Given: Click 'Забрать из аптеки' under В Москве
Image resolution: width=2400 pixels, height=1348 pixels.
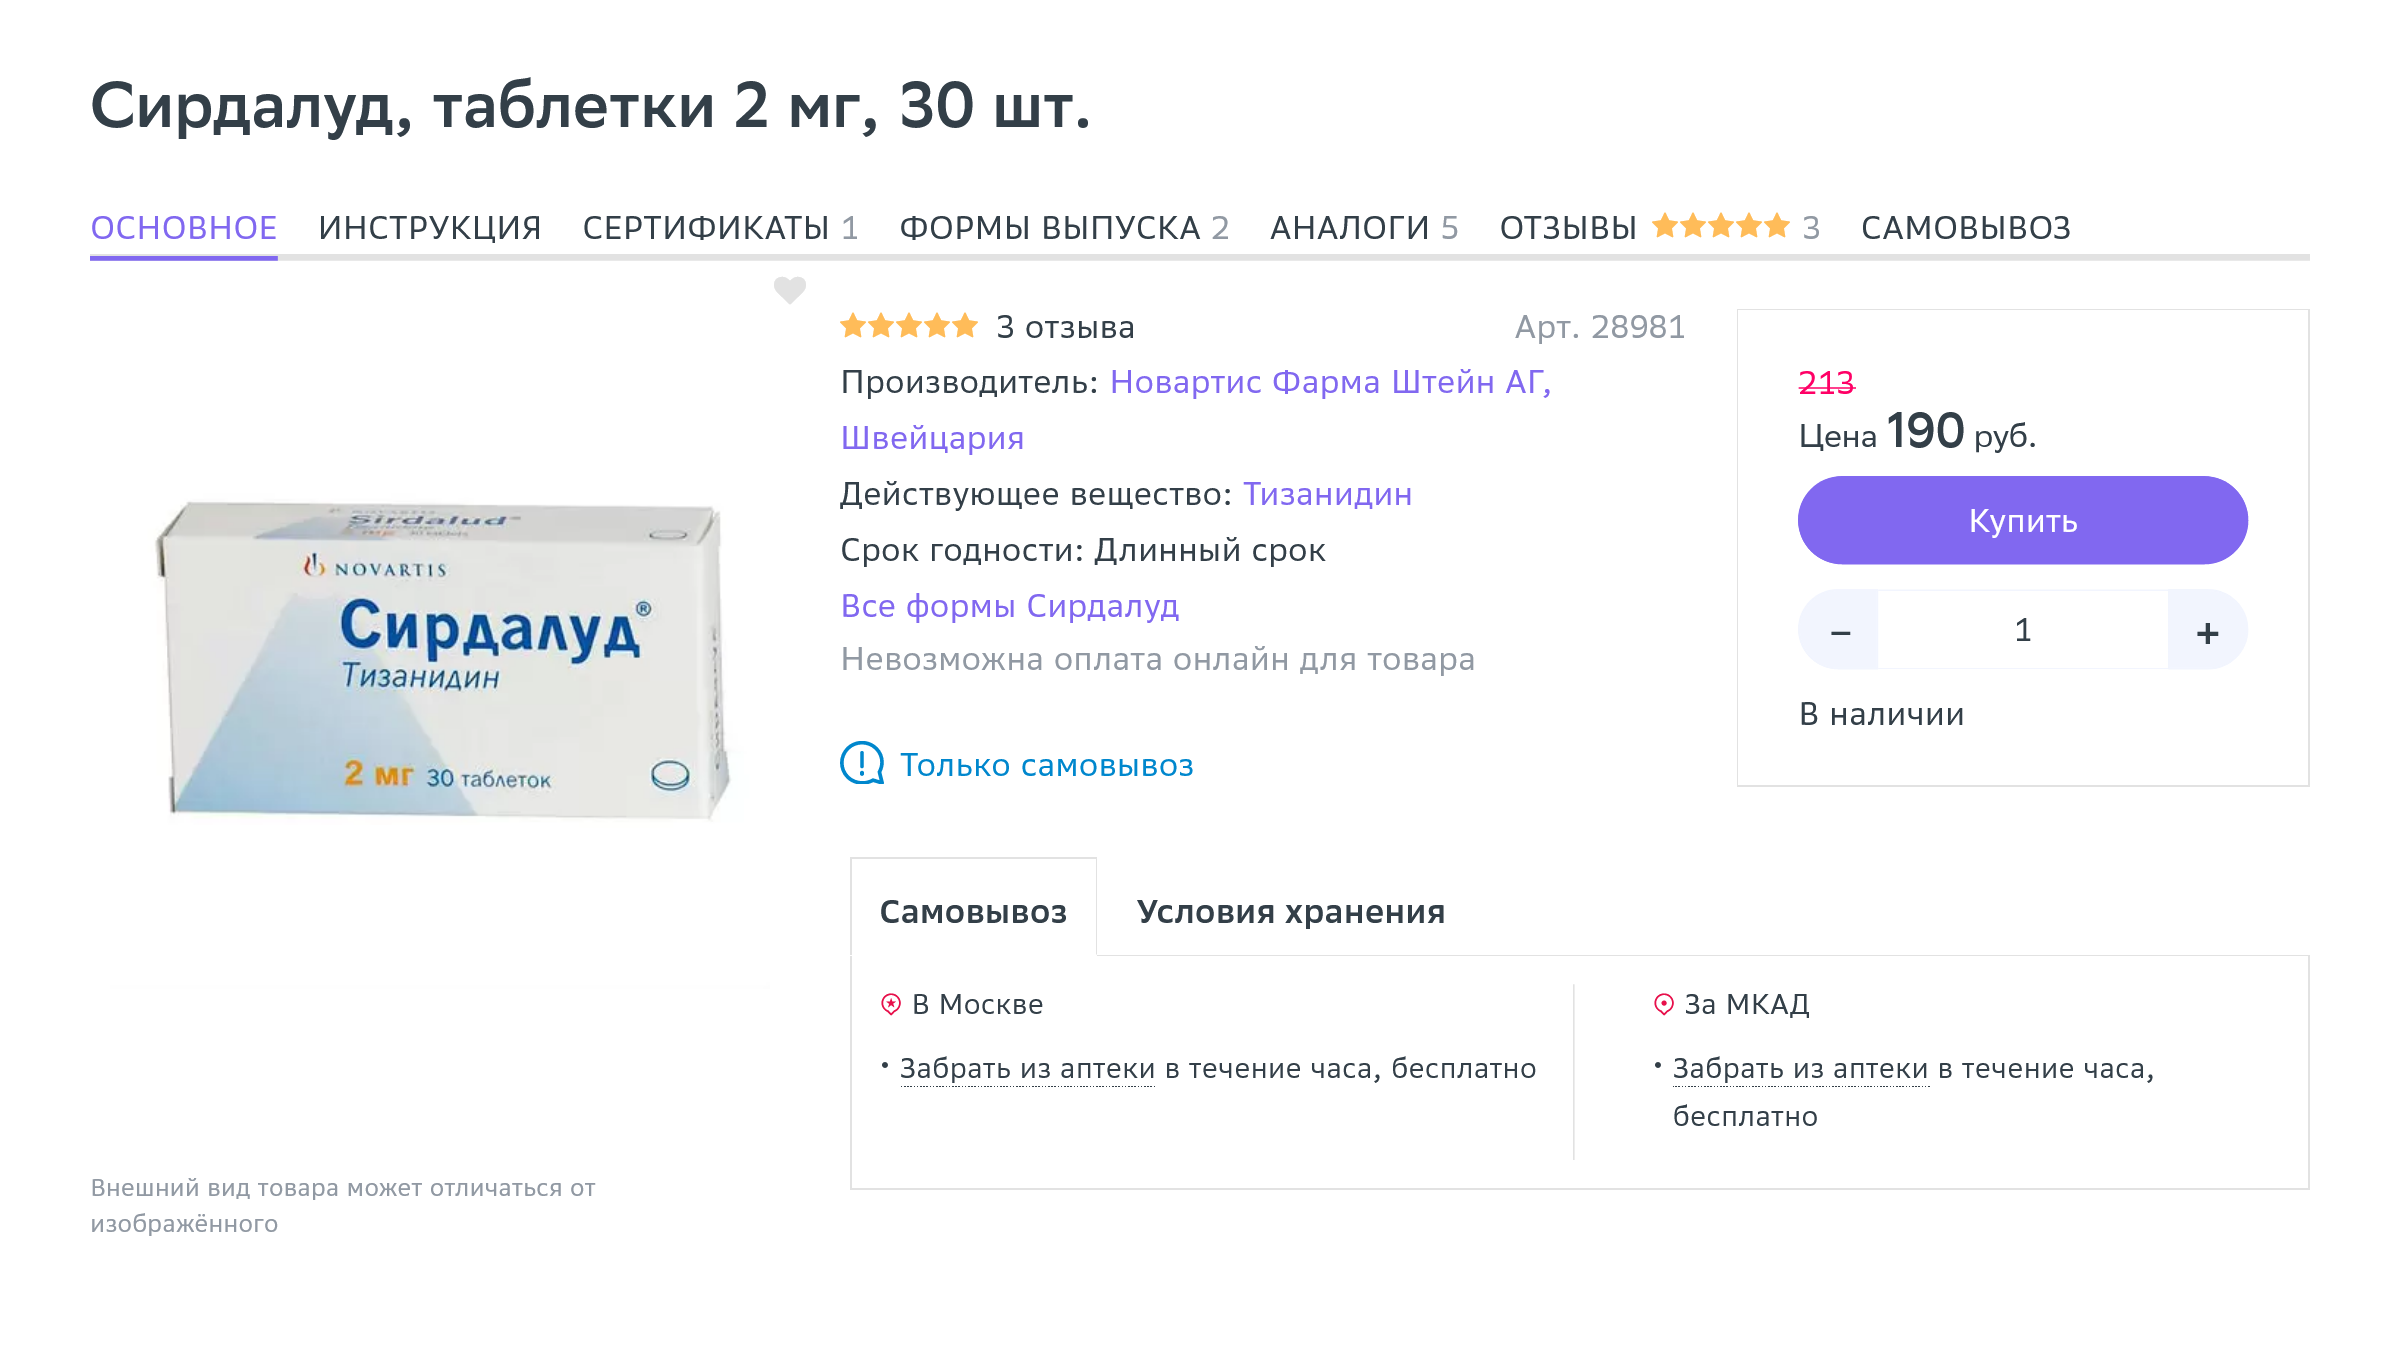Looking at the screenshot, I should click(x=1027, y=1069).
